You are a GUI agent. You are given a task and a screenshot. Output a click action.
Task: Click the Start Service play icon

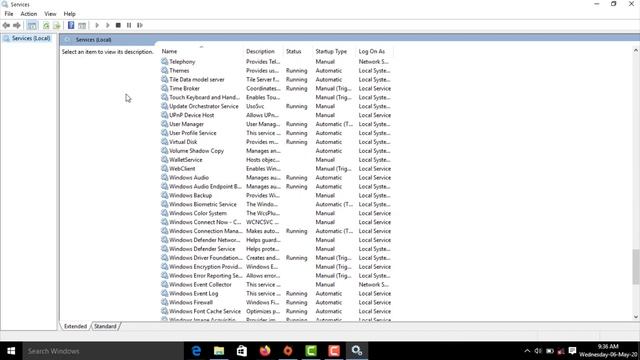(97, 25)
